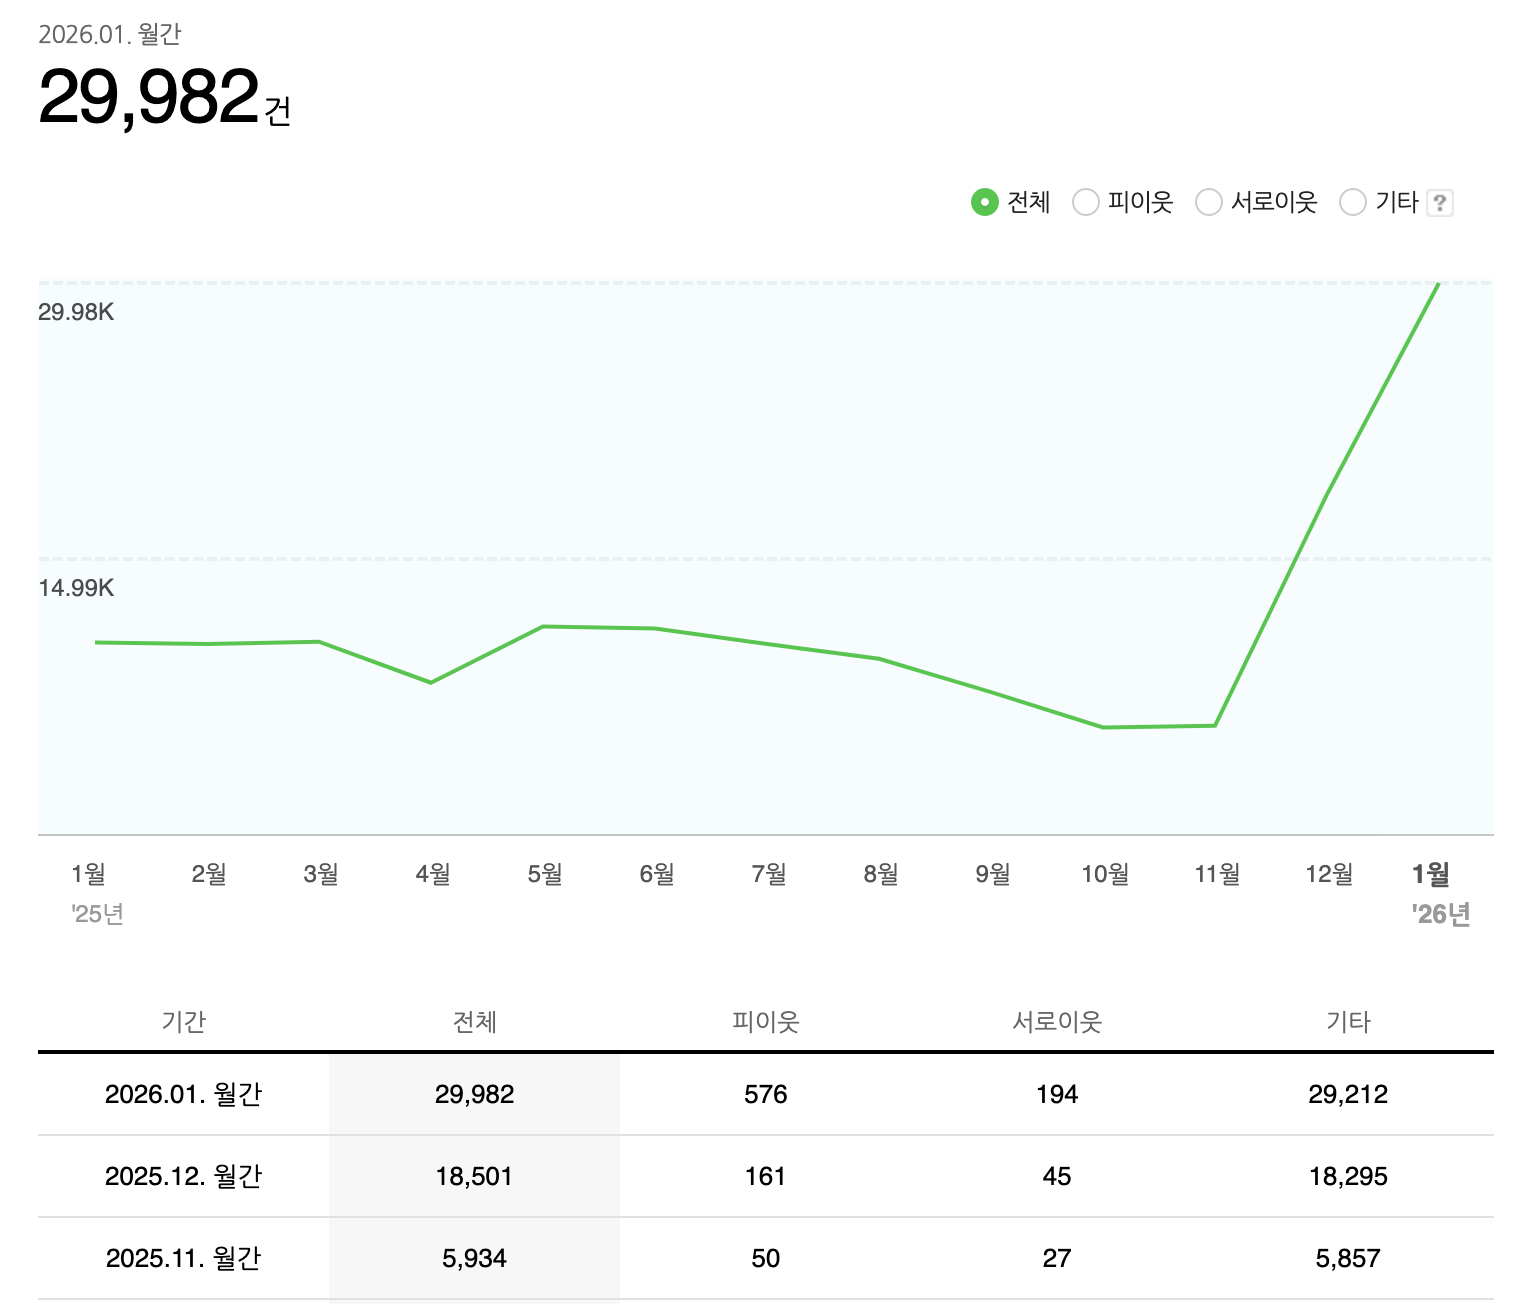Click the 기간 column header
The height and width of the screenshot is (1304, 1538).
(x=184, y=1021)
